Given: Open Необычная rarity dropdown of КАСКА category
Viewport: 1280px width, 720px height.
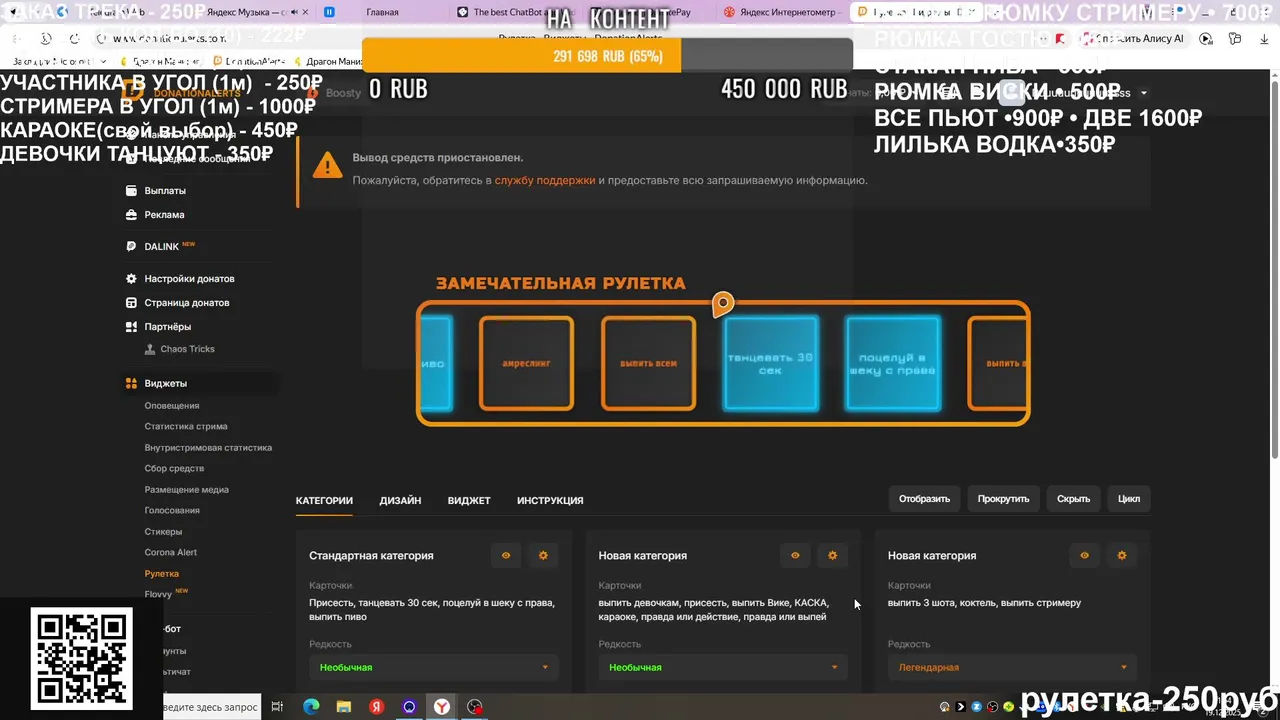Looking at the screenshot, I should click(723, 667).
